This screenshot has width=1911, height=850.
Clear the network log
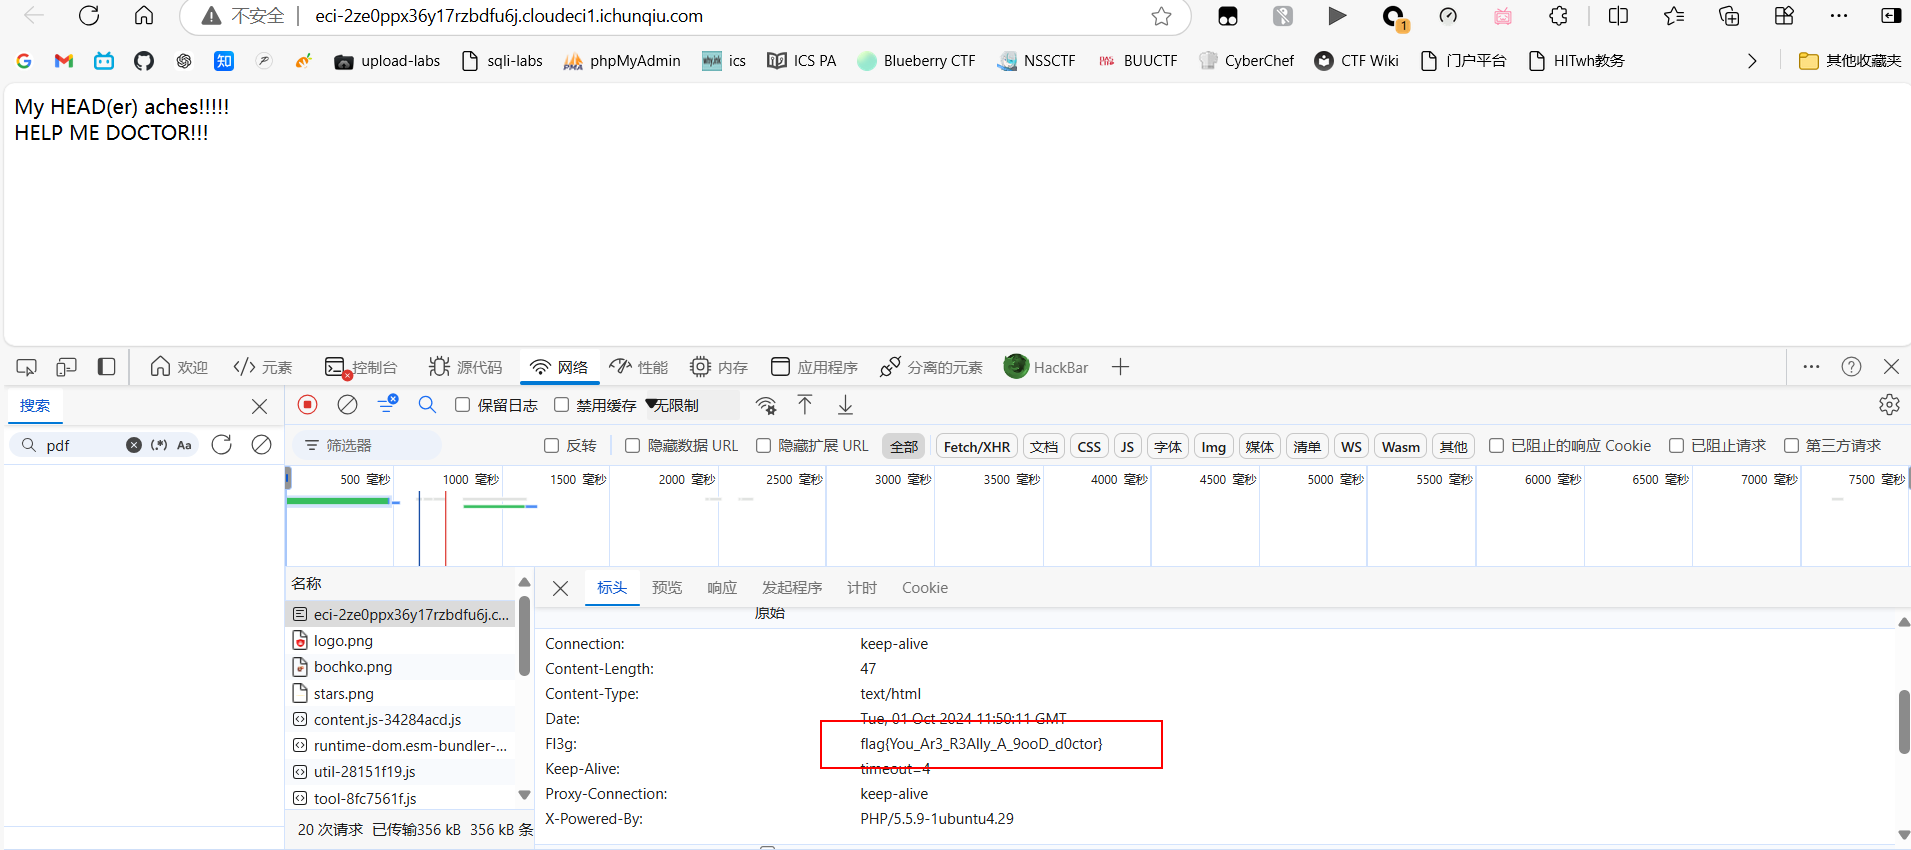(x=347, y=405)
